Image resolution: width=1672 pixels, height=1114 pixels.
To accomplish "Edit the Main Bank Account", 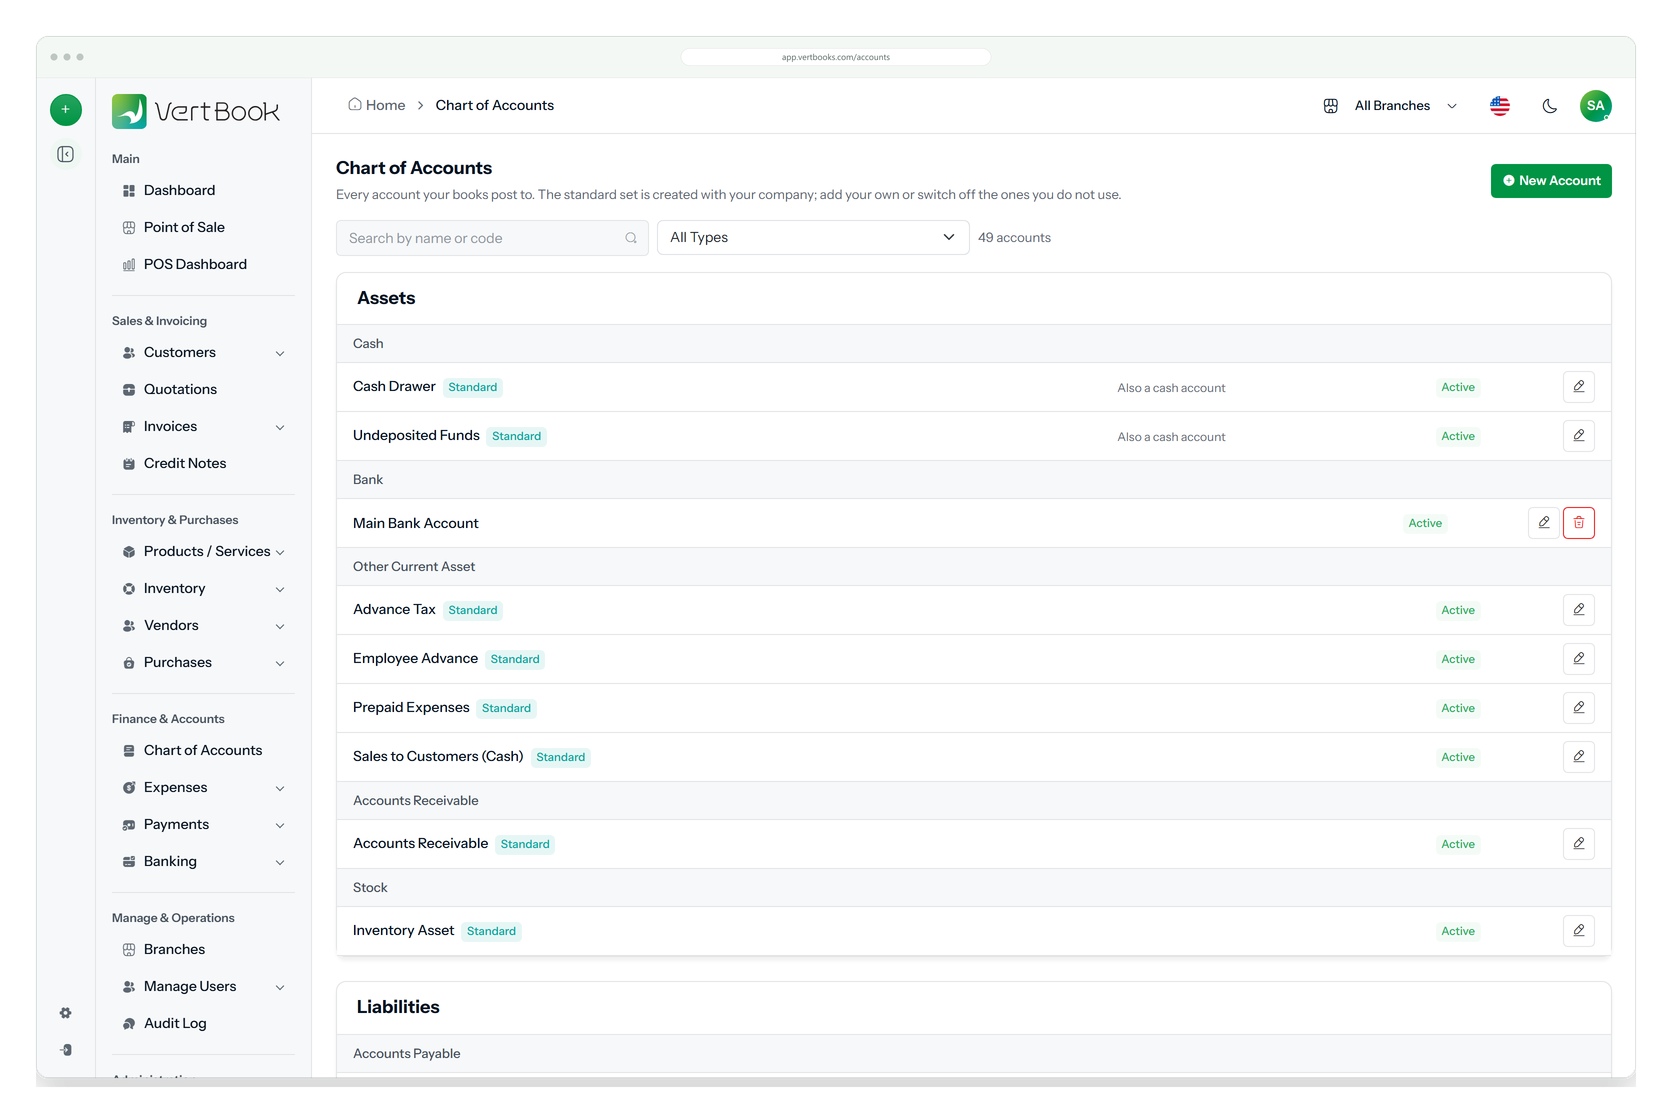I will [1544, 523].
